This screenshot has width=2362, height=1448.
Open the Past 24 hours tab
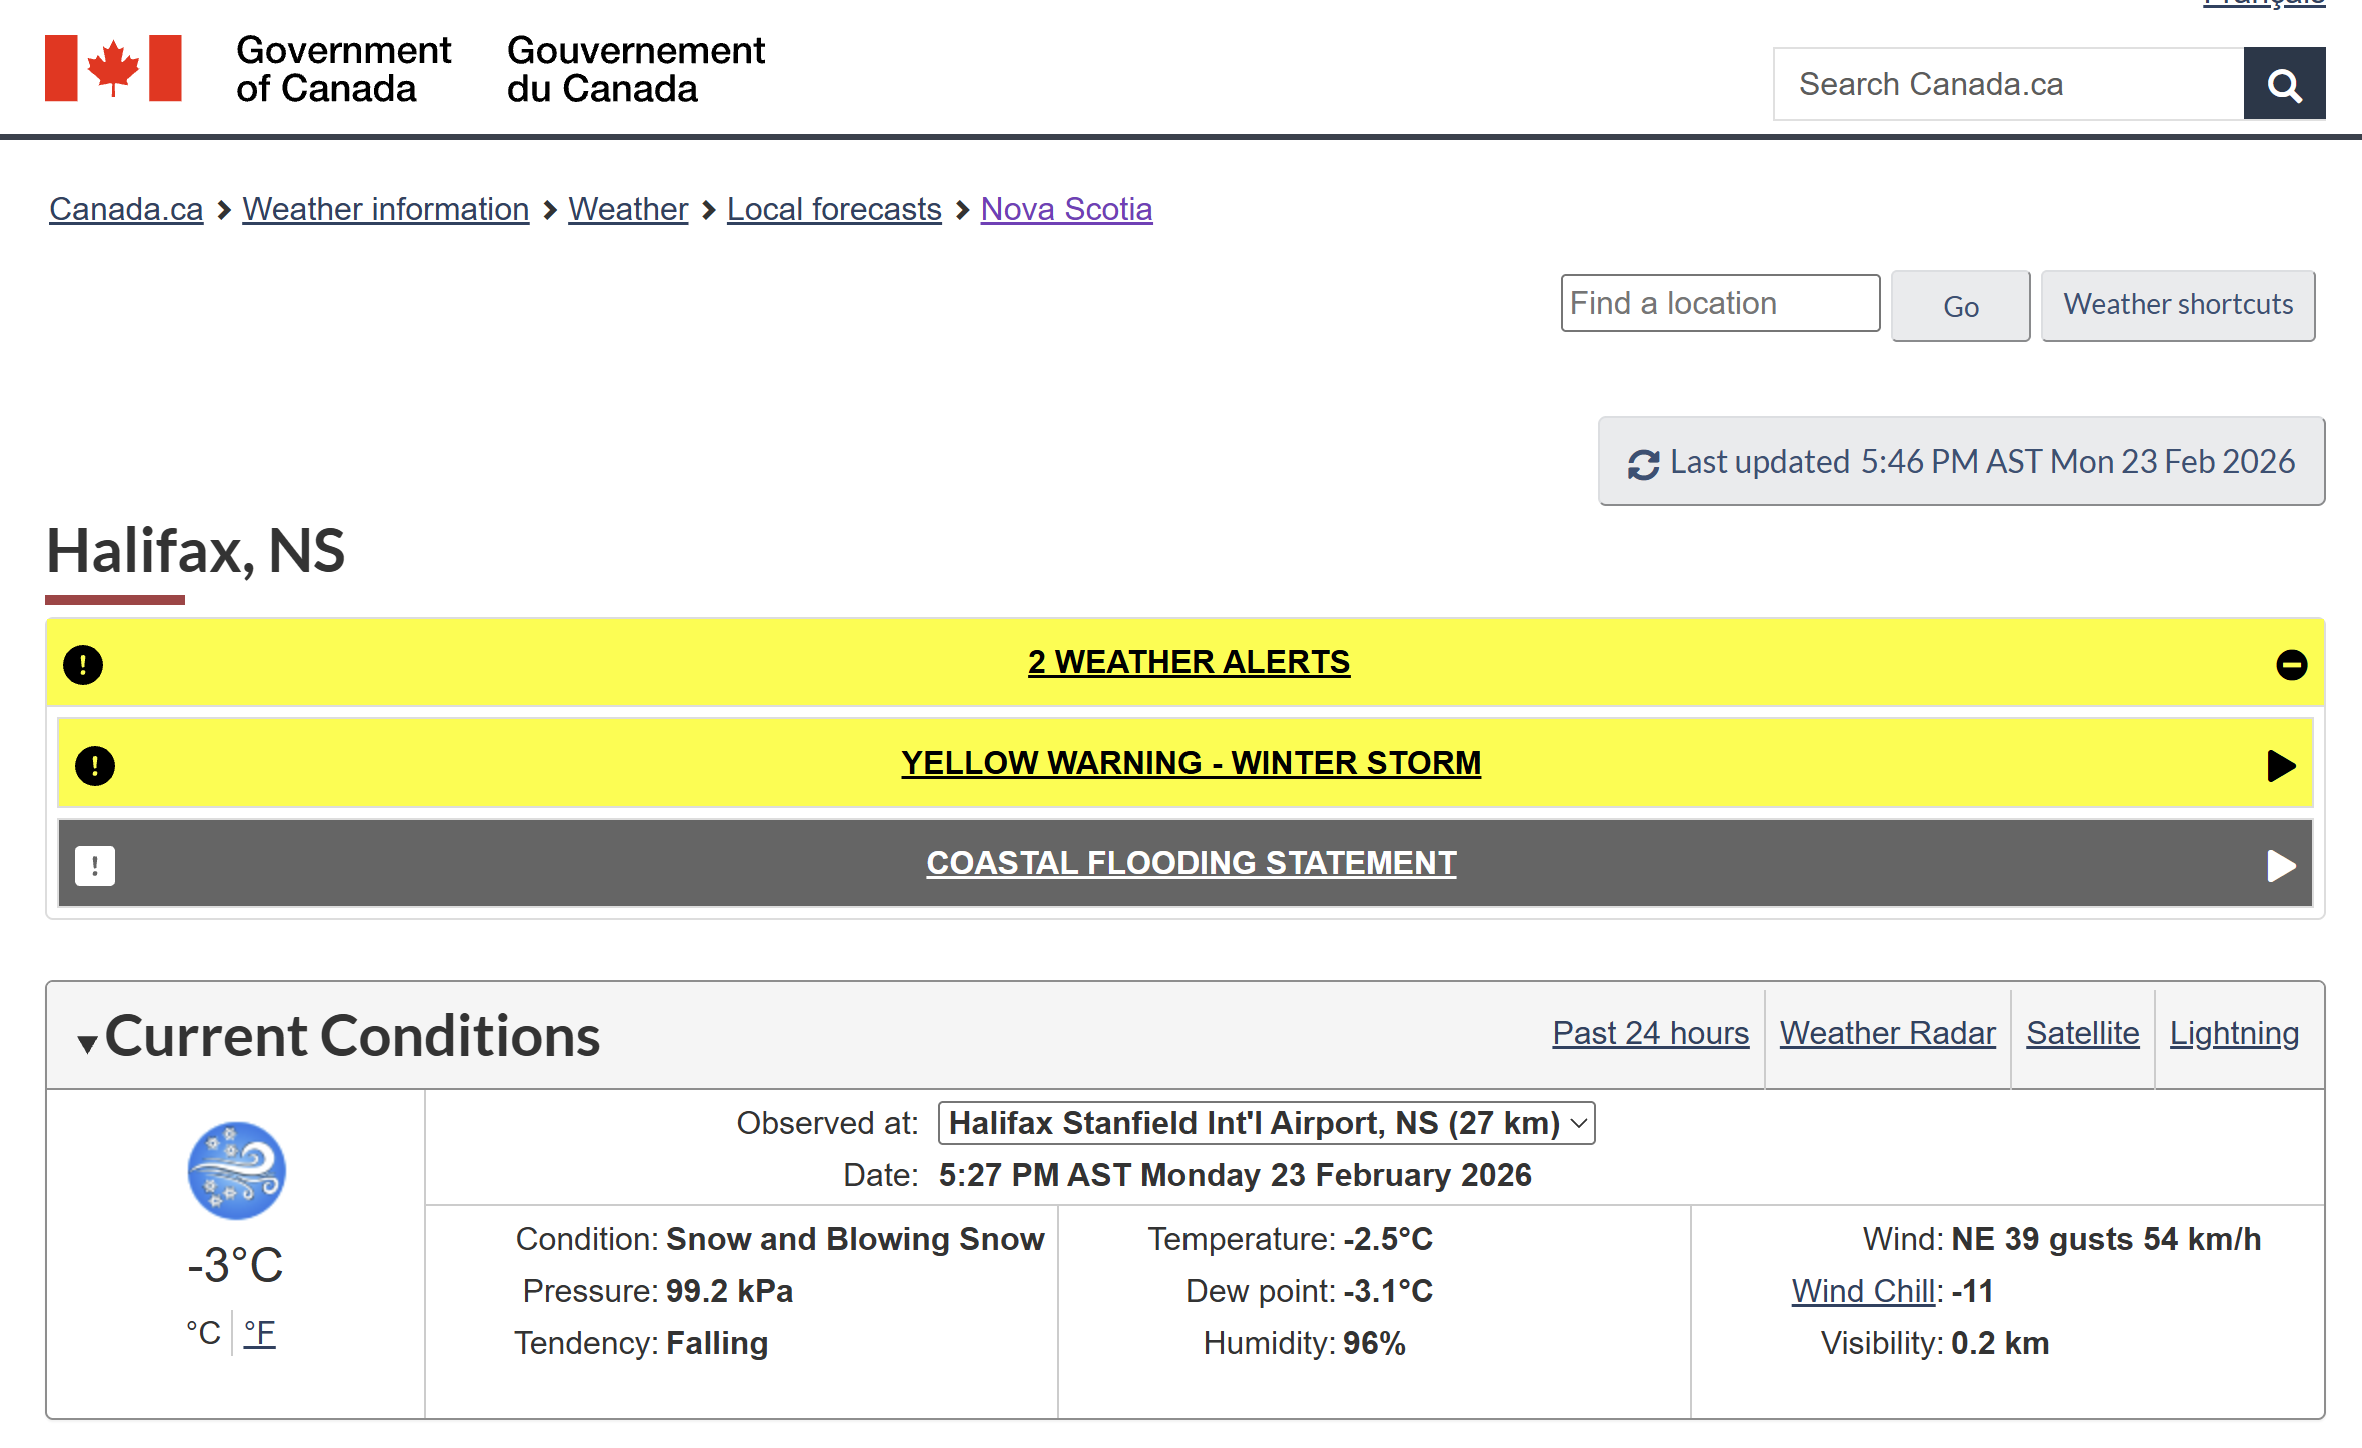coord(1650,1033)
